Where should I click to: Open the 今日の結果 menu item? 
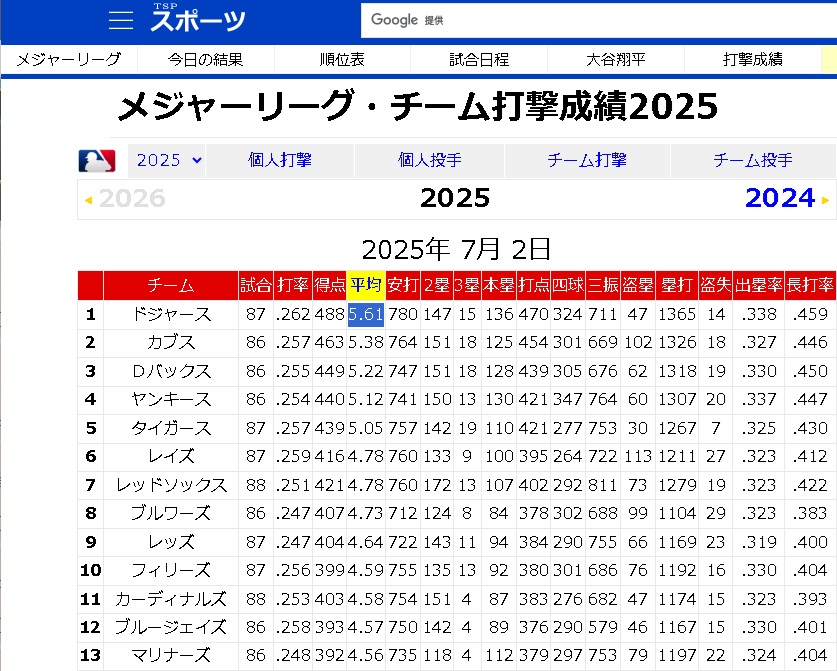(x=205, y=59)
